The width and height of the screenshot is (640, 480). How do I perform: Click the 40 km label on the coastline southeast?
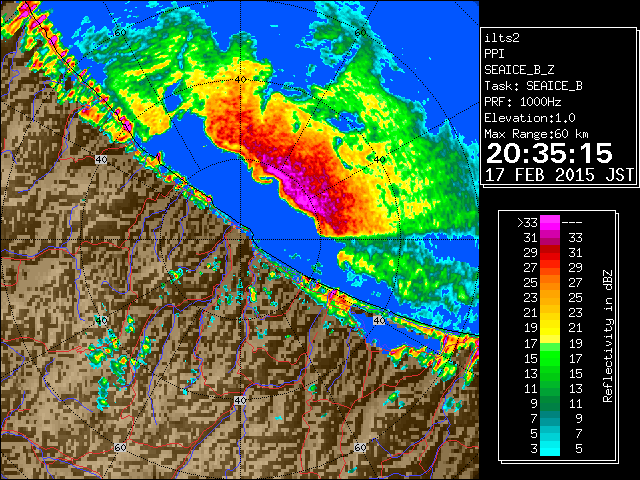(x=379, y=320)
